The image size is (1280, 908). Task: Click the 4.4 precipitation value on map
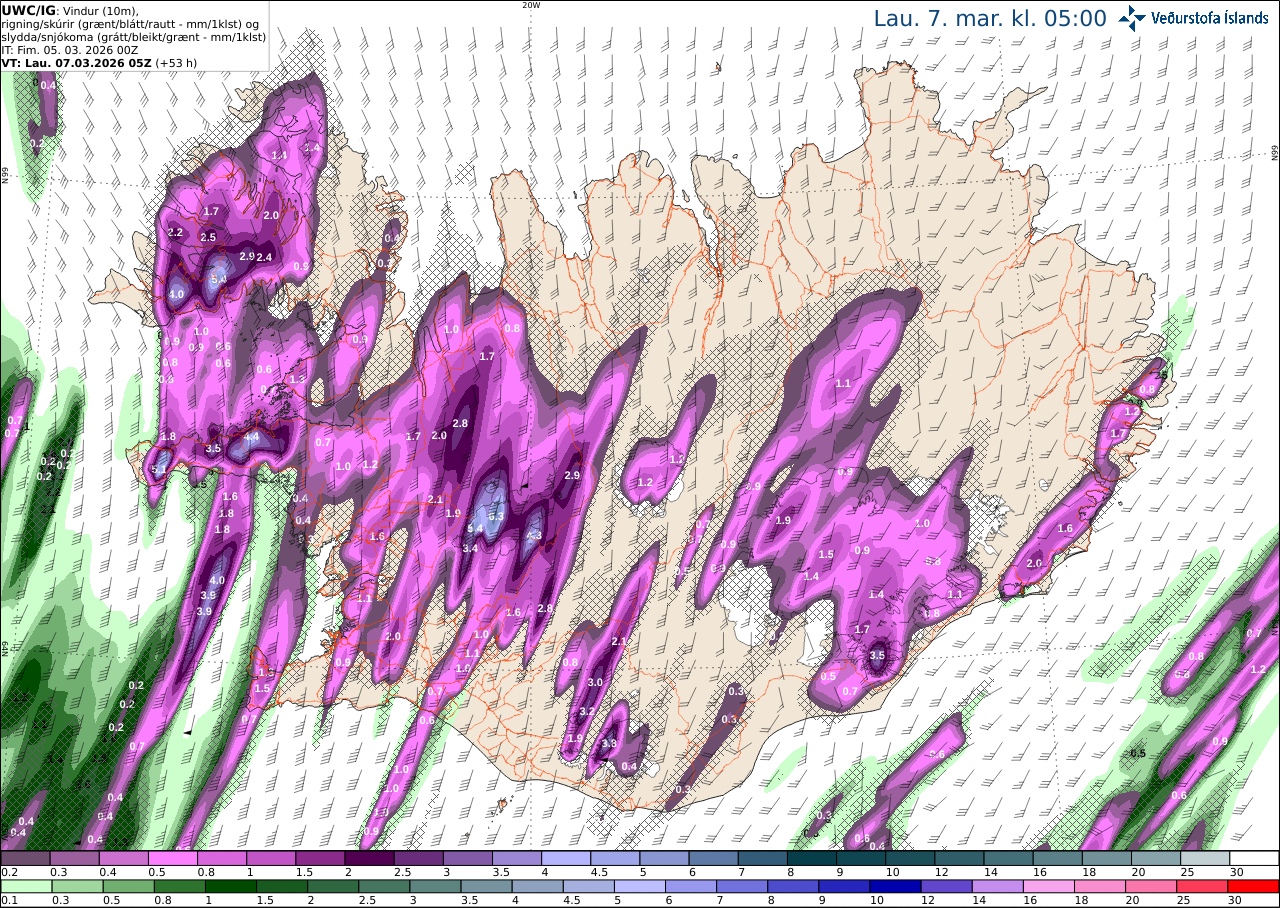[252, 437]
